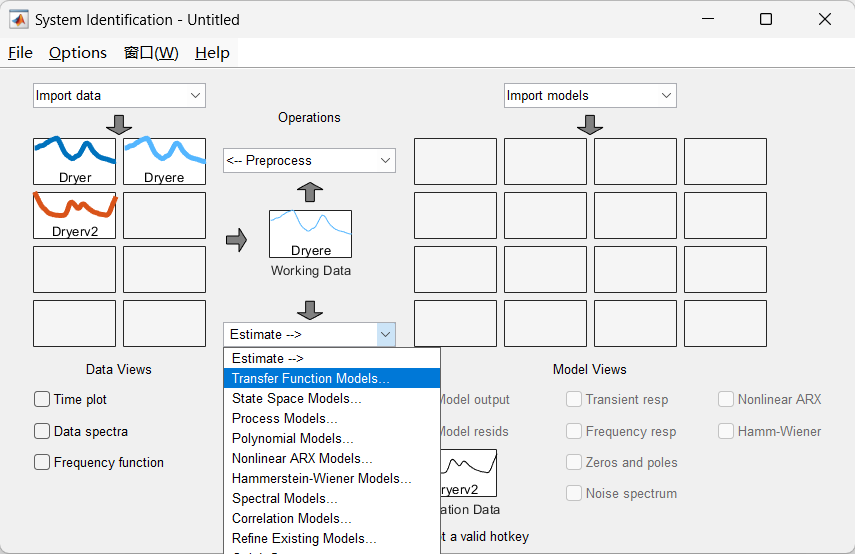Enable the Data spectra checkbox
Screen dimensions: 855x554
[x=42, y=431]
